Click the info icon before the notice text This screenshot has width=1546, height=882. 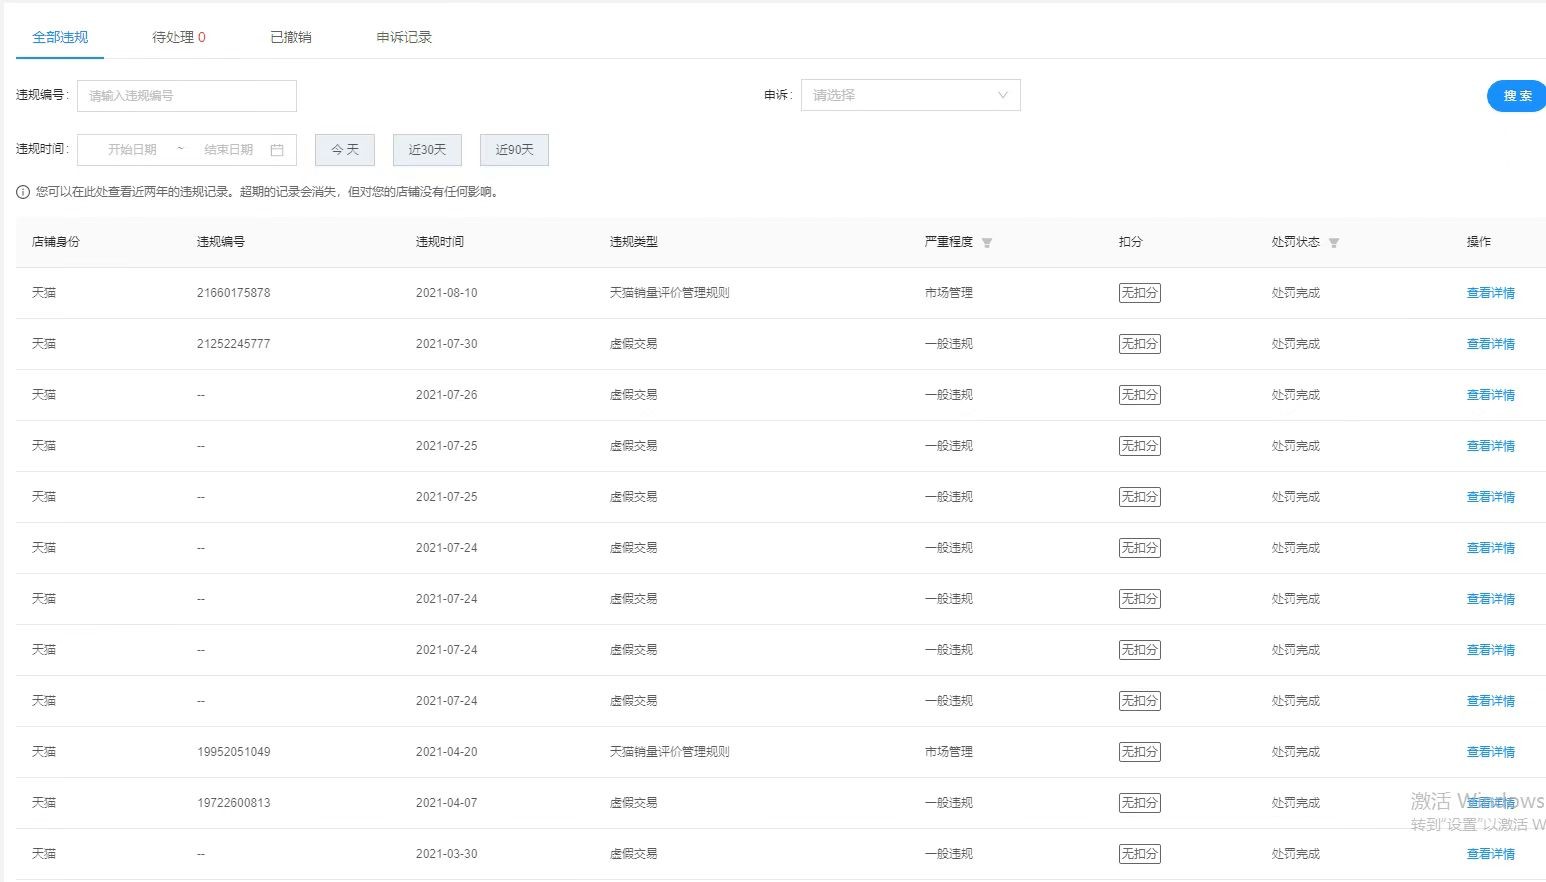click(23, 192)
